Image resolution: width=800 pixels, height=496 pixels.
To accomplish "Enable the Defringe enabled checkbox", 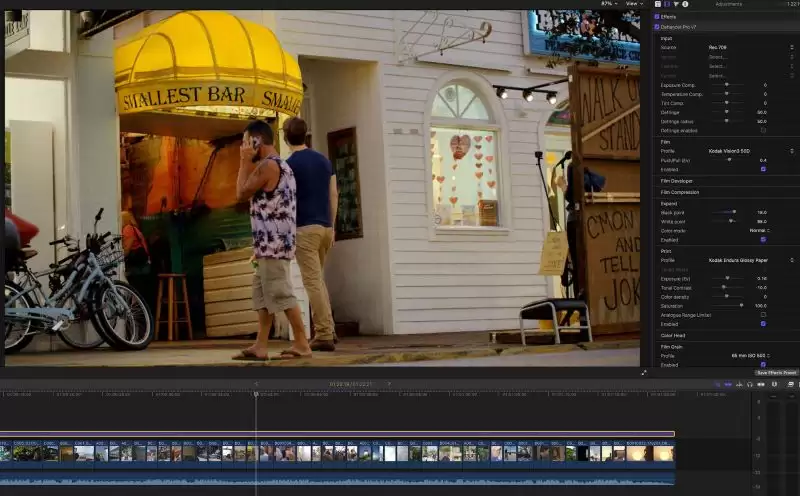I will tap(763, 130).
